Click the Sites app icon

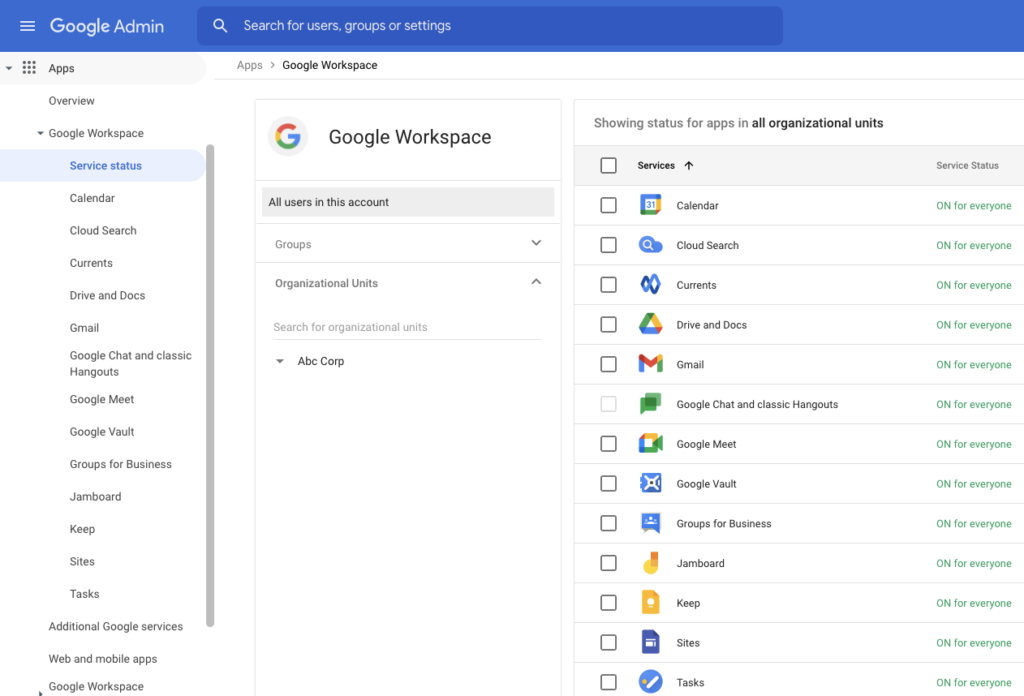[x=650, y=642]
